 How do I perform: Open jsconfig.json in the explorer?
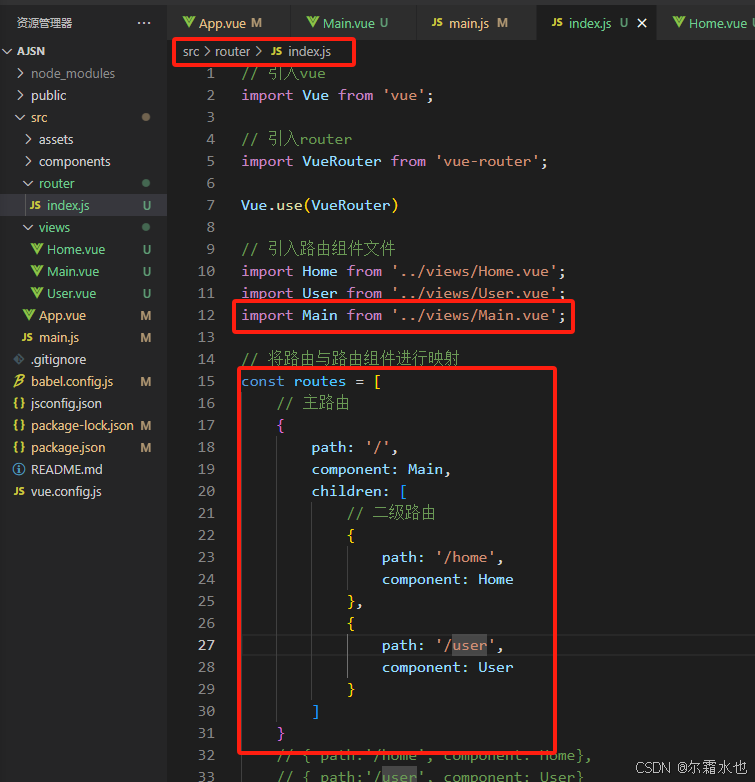(x=83, y=403)
